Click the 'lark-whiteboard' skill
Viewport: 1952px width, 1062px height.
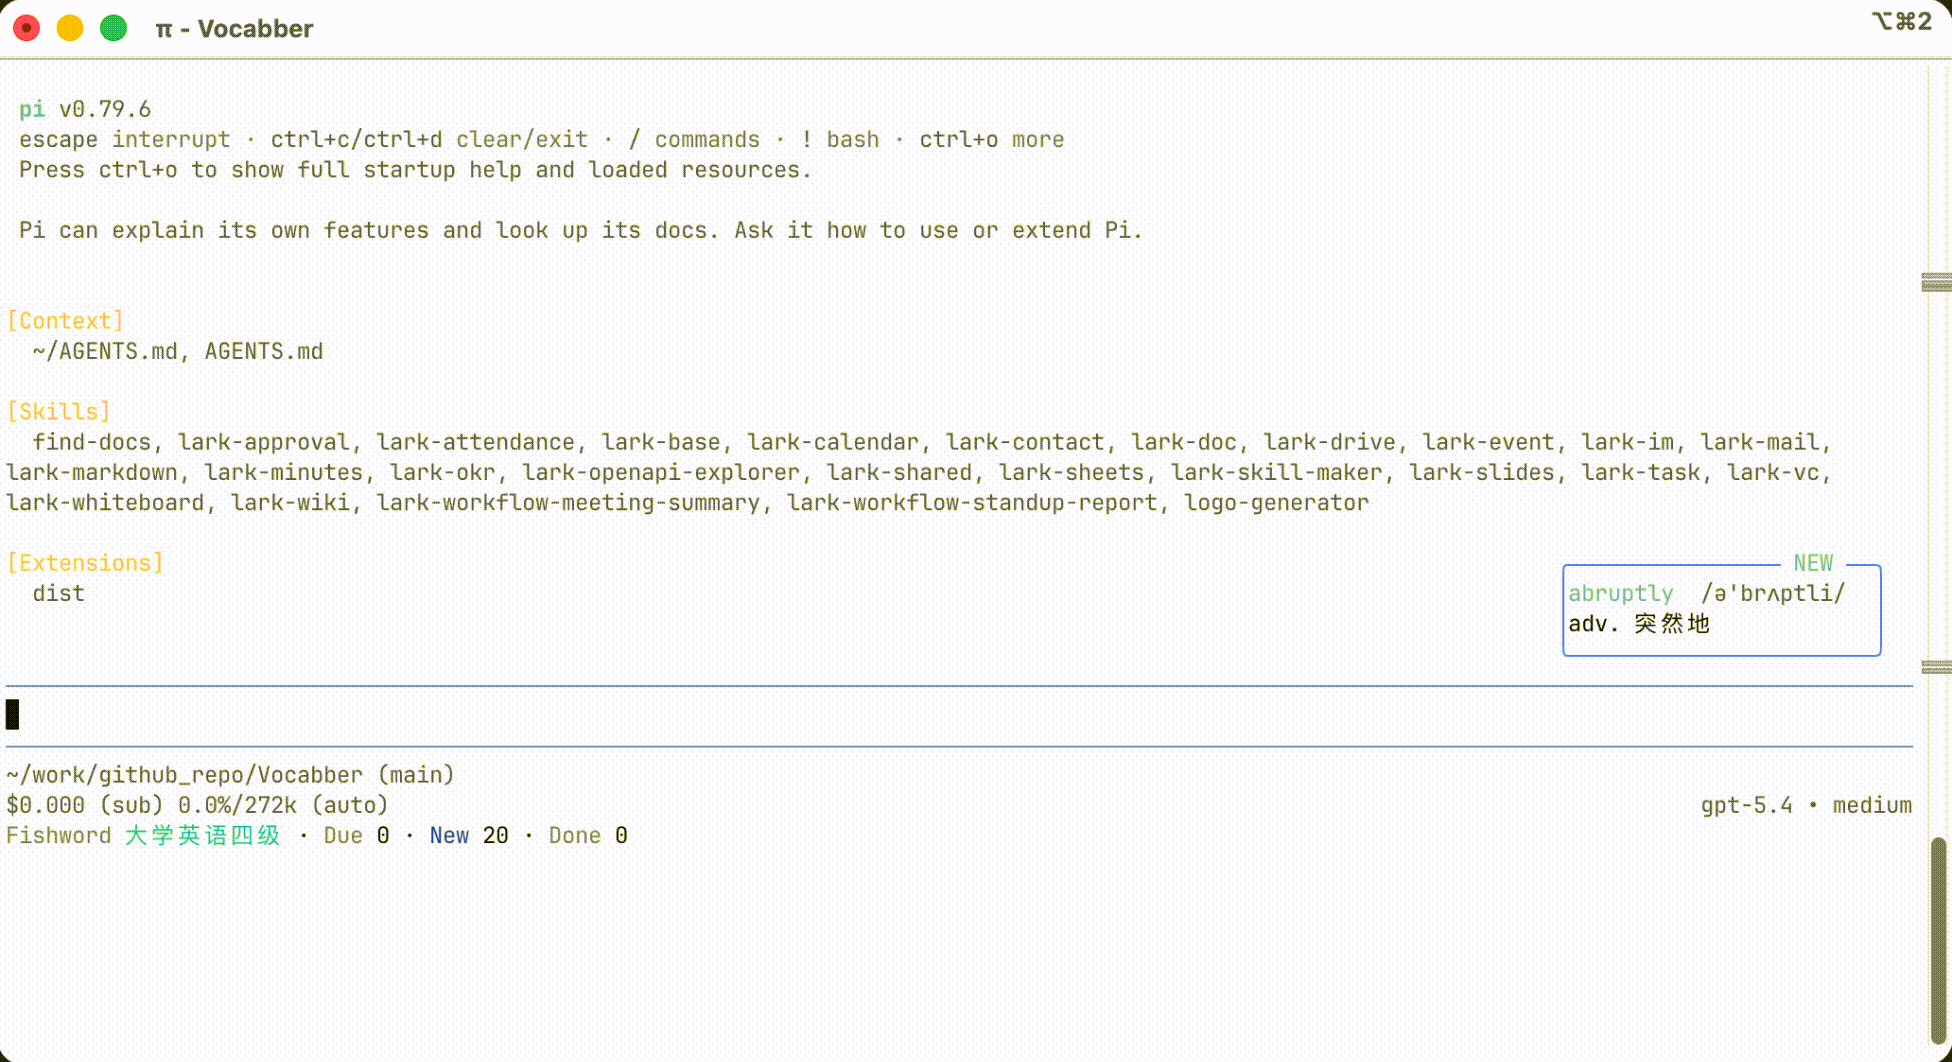click(x=105, y=503)
